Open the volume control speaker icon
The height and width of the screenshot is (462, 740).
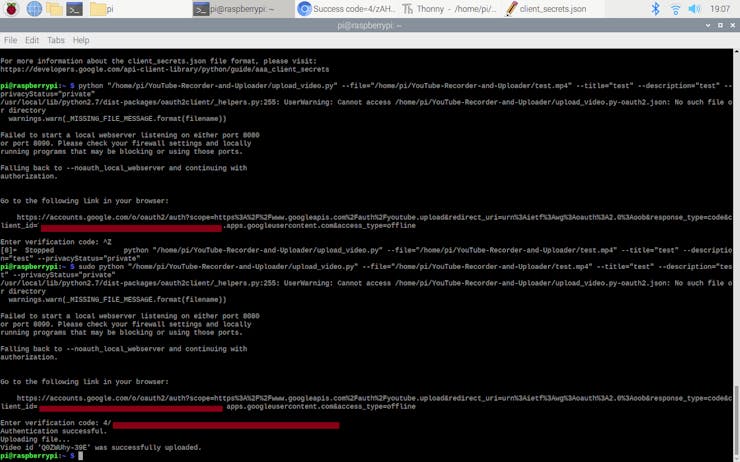[x=694, y=8]
